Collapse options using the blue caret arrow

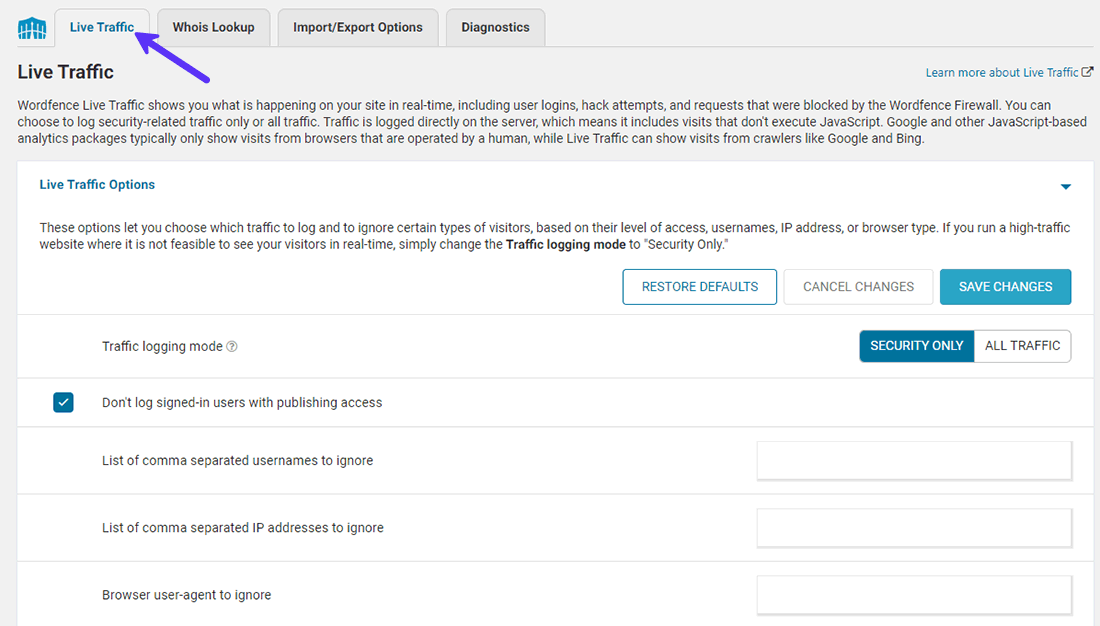[x=1065, y=187]
